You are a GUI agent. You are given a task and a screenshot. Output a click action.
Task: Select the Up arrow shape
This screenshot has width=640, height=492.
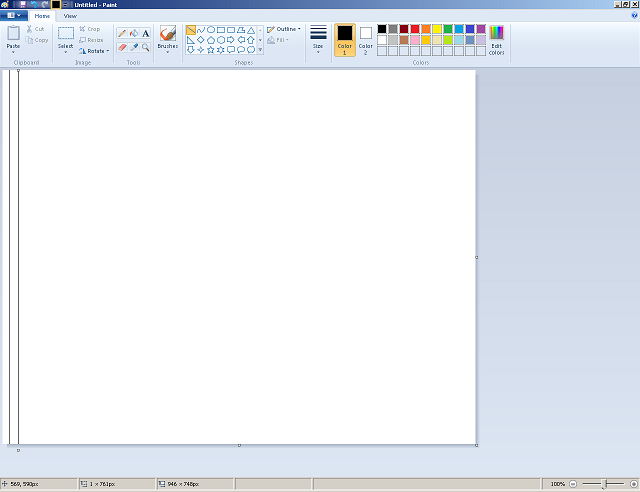click(251, 40)
